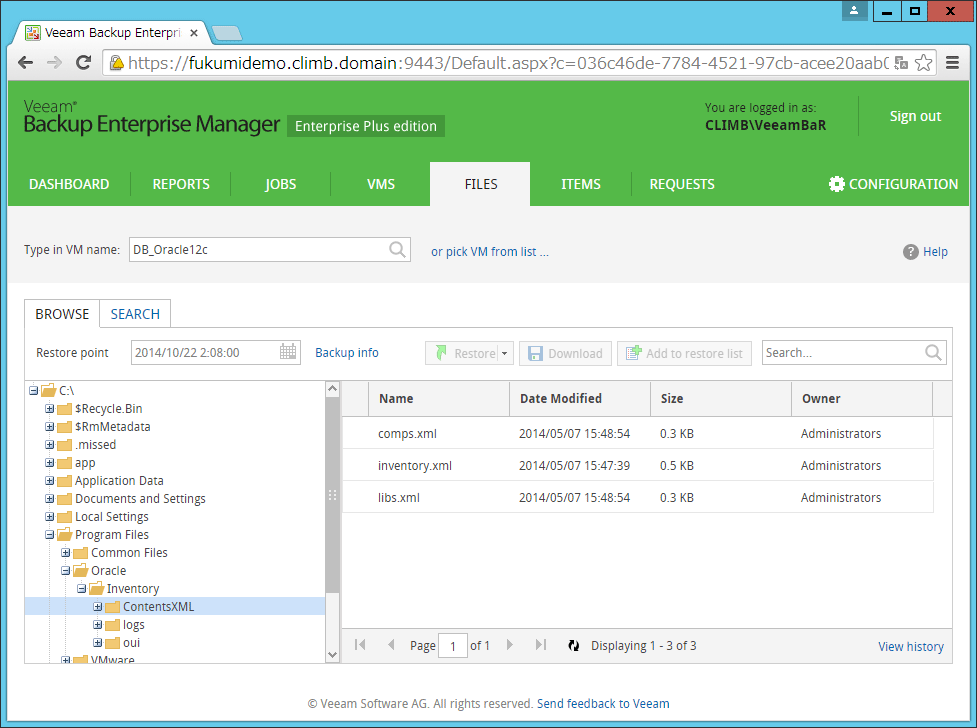Click the View history link
The width and height of the screenshot is (977, 728).
pos(910,646)
